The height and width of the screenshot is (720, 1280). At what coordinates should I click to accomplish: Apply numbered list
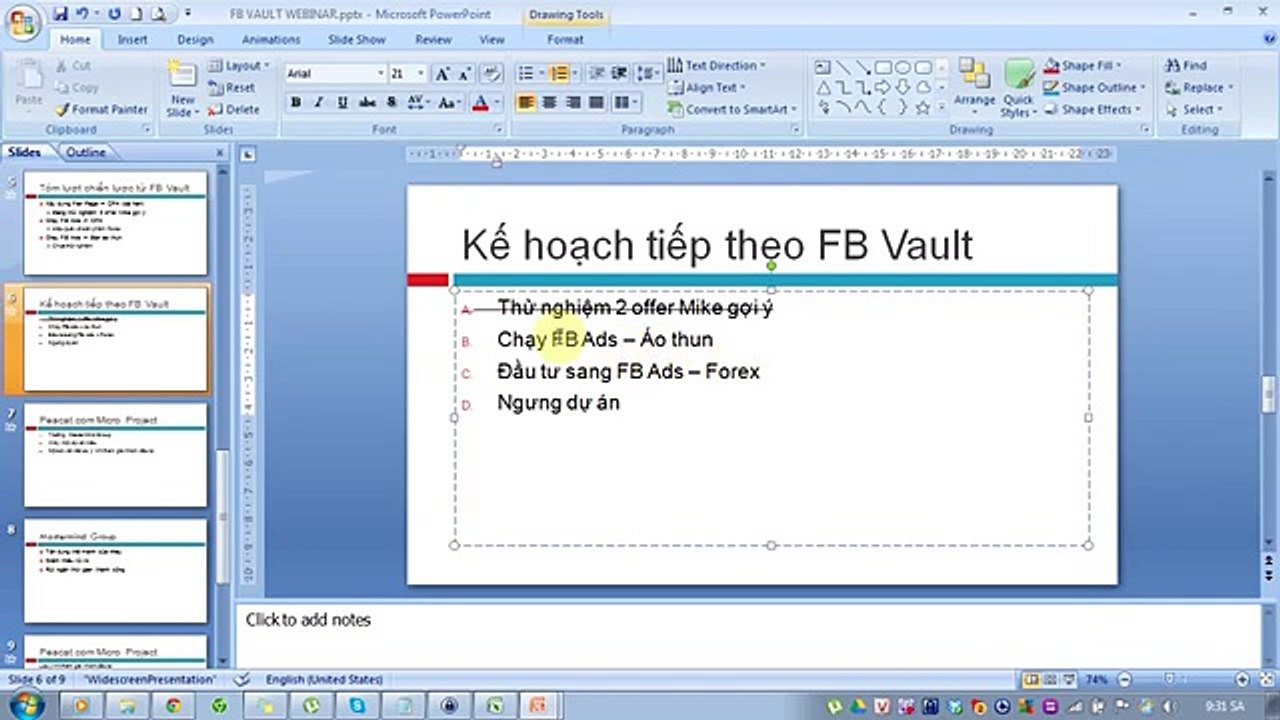[x=559, y=74]
